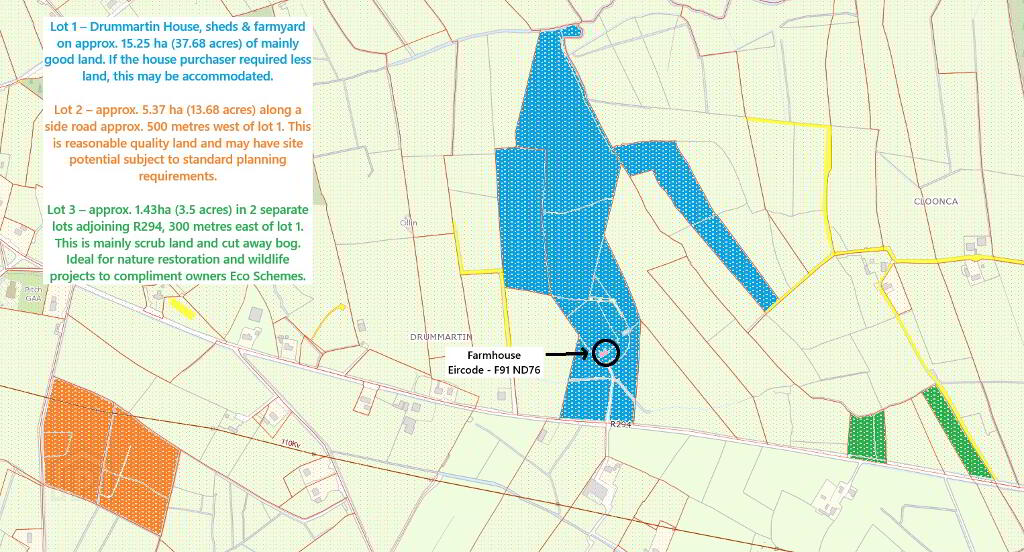The image size is (1024, 552).
Task: Click the Lot 3 green description text
Action: pyautogui.click(x=179, y=243)
